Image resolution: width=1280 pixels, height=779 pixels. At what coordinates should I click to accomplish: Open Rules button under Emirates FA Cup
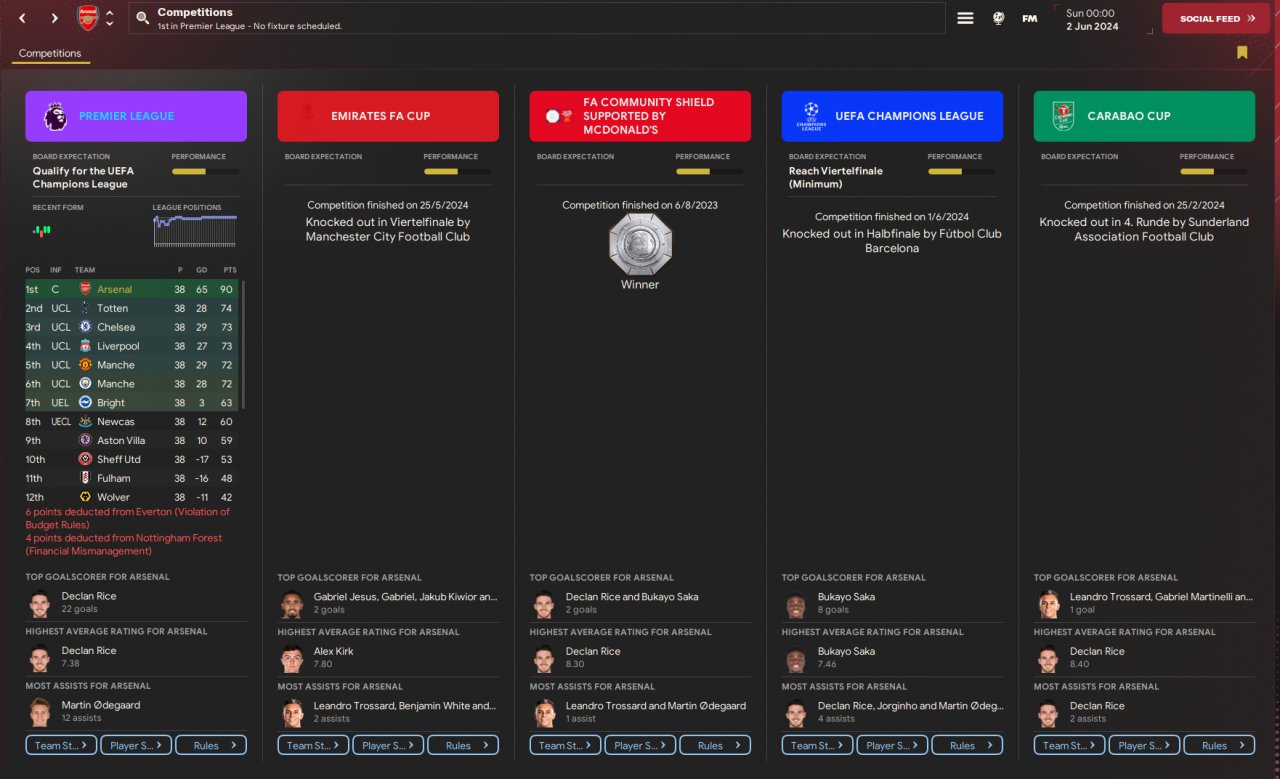pyautogui.click(x=463, y=745)
